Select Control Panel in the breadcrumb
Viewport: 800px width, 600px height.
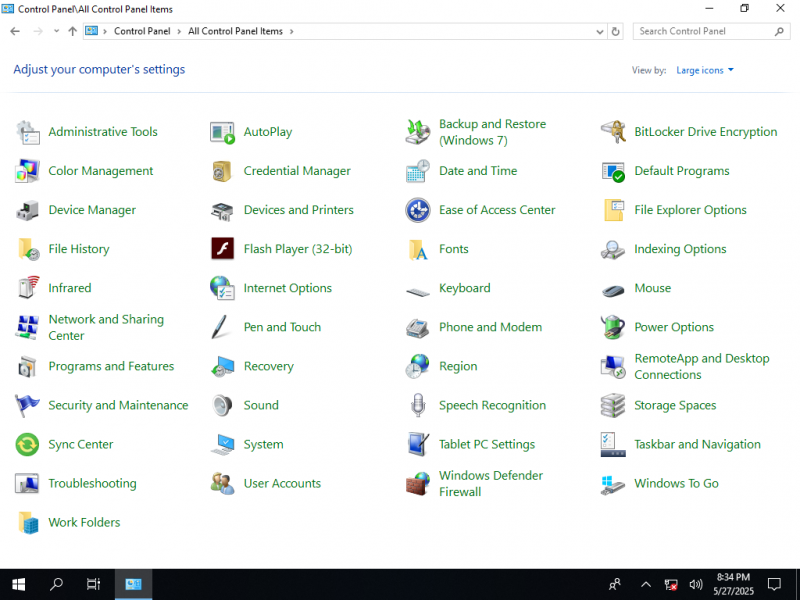[x=142, y=32]
